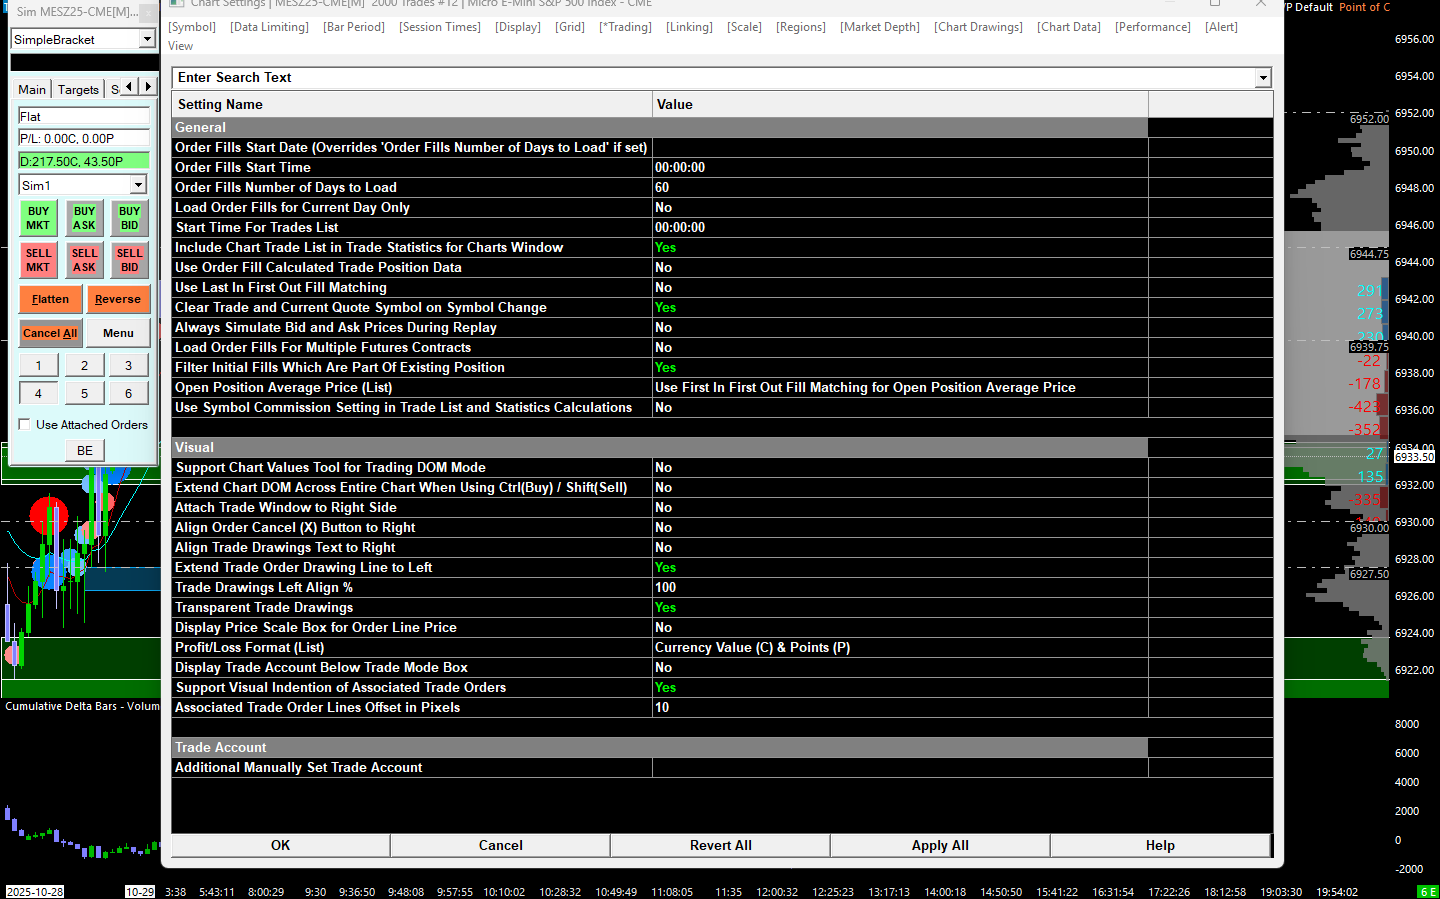The height and width of the screenshot is (899, 1440).
Task: Select order quantity button 6
Action: [129, 394]
